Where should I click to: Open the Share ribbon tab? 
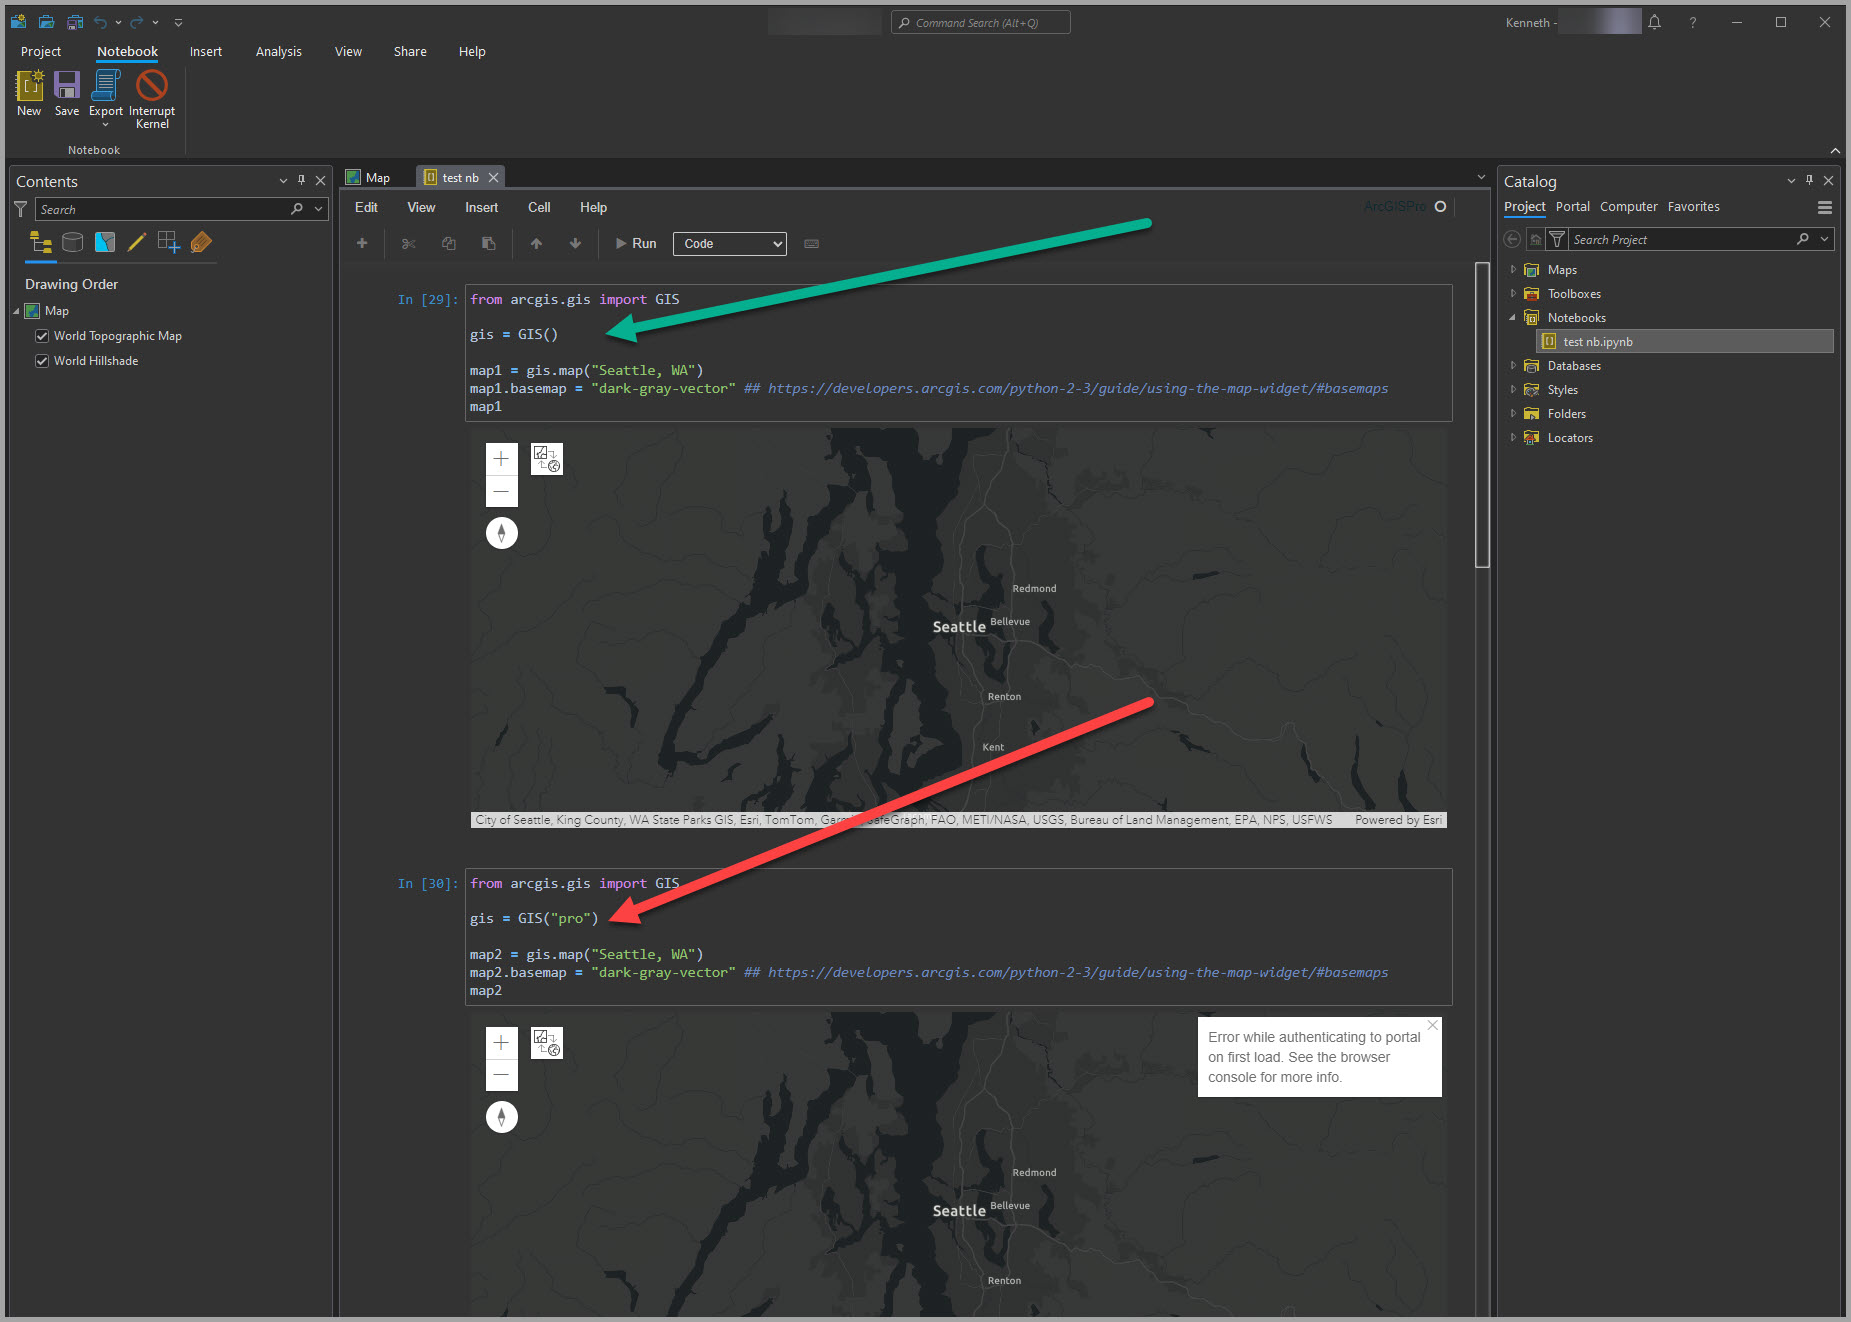(410, 52)
